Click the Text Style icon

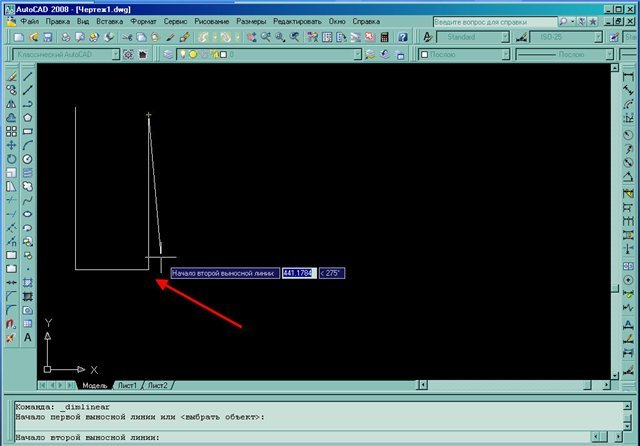click(427, 38)
